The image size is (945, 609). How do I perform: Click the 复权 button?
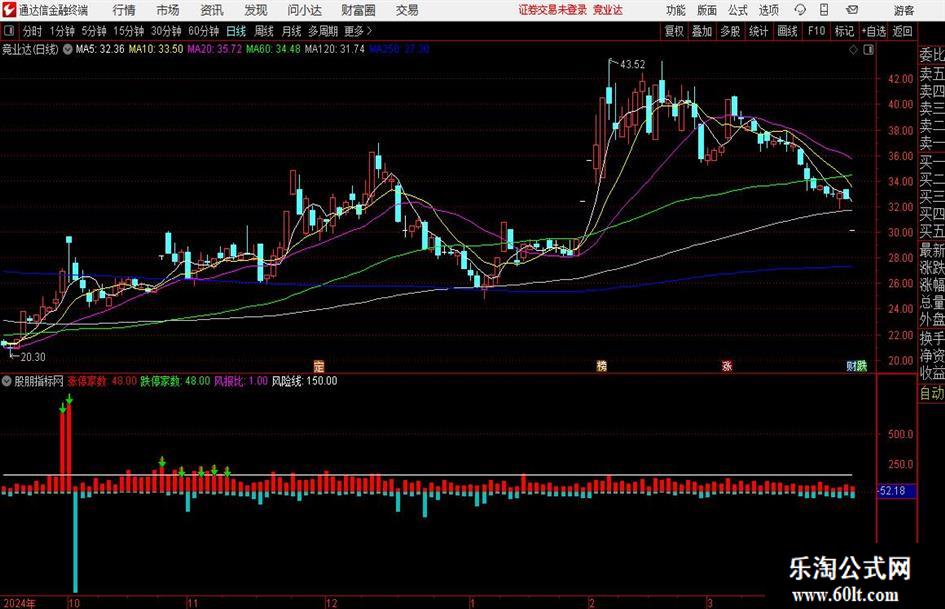coord(674,31)
